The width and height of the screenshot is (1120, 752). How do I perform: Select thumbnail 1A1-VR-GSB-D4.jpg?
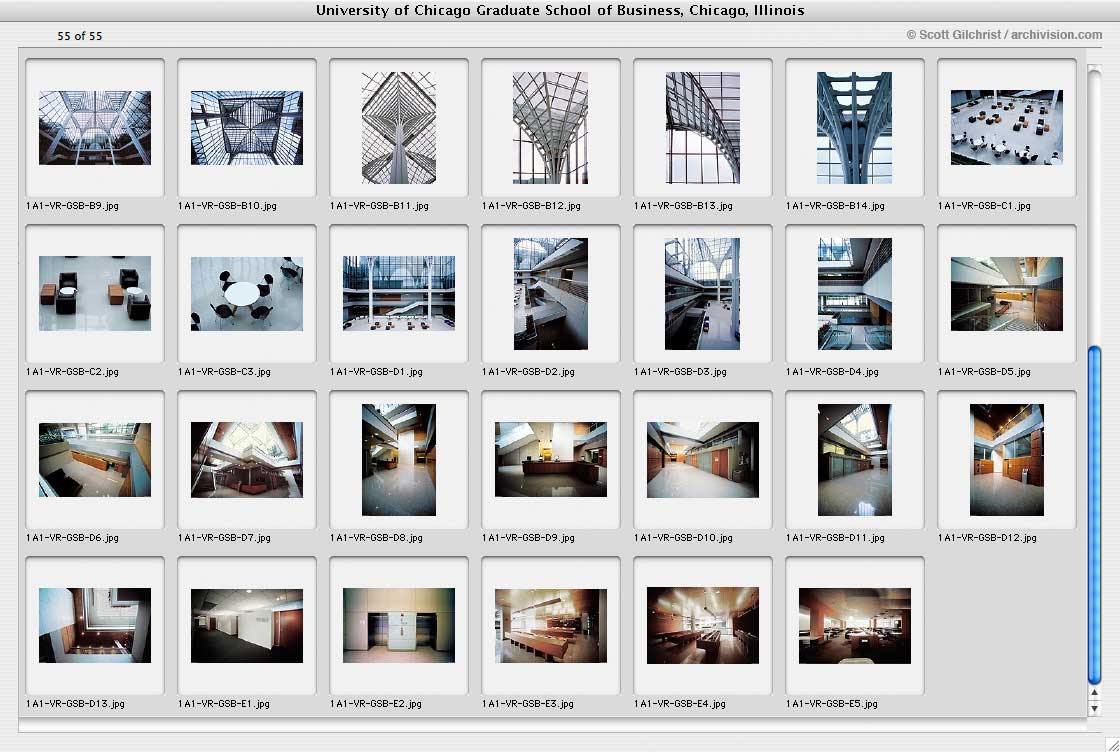point(855,294)
